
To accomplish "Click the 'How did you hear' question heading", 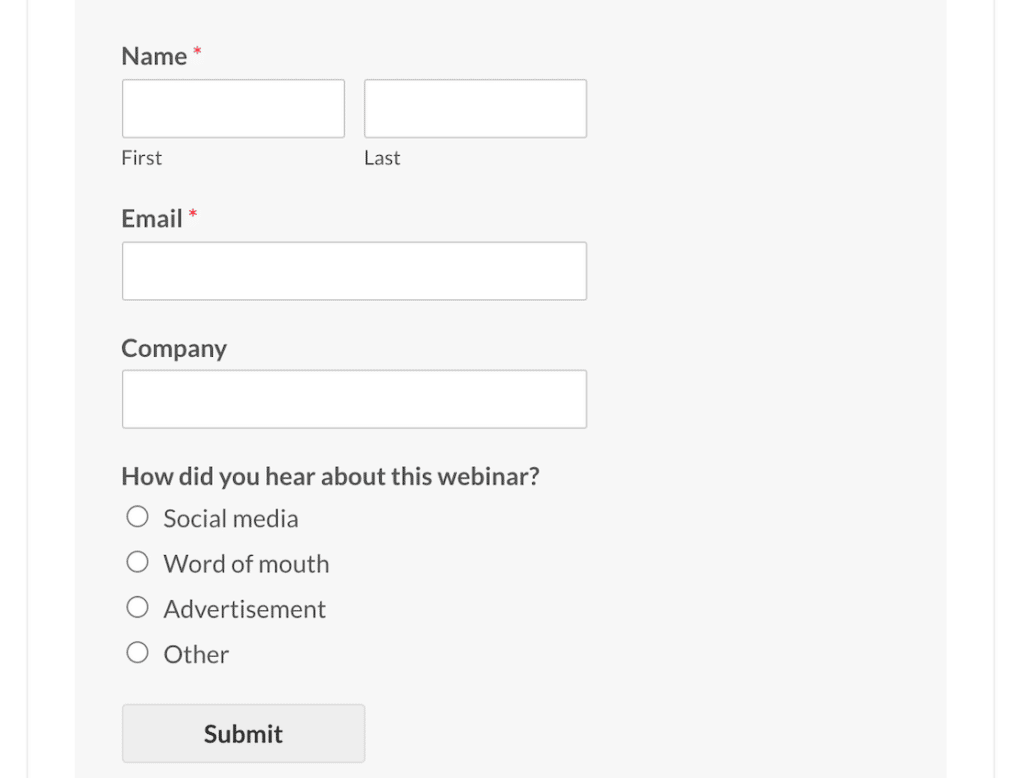I will 330,477.
